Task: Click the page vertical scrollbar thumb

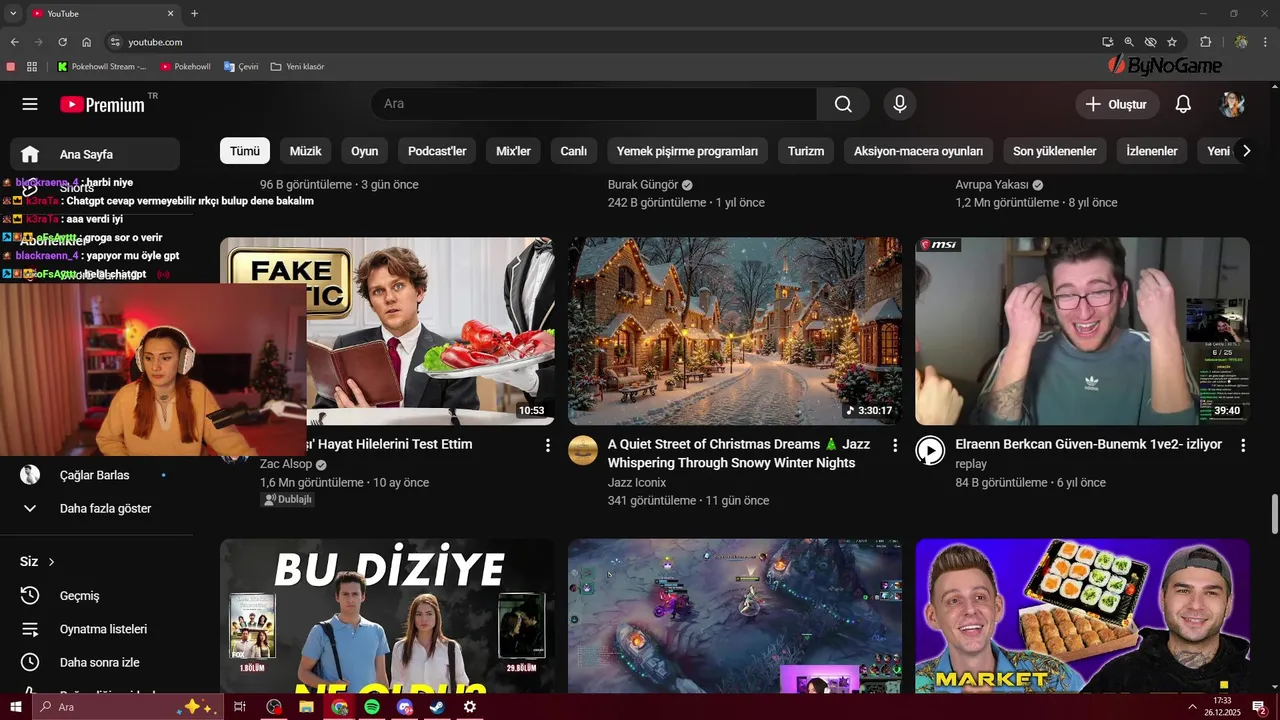Action: pyautogui.click(x=1274, y=514)
